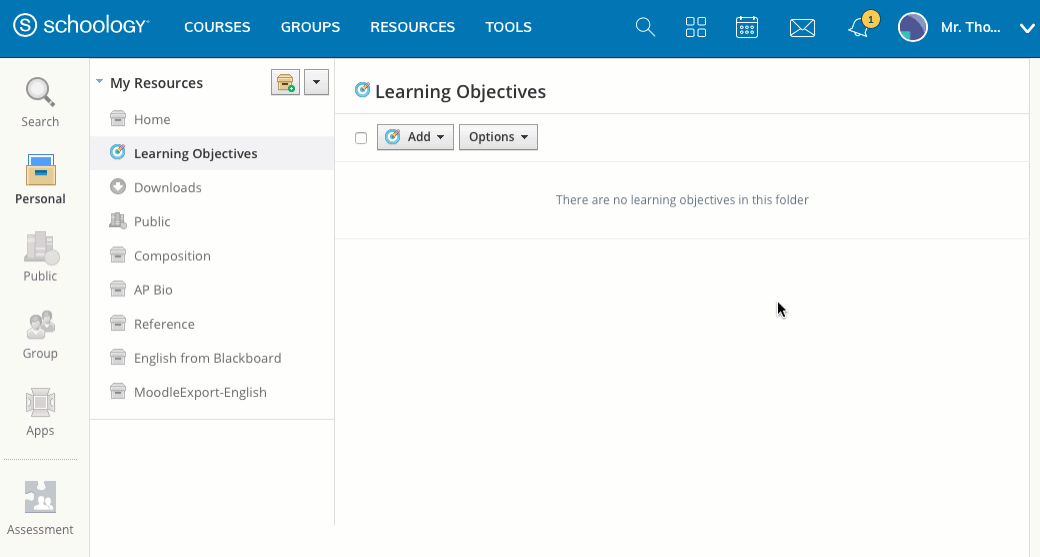Open the Options dropdown
This screenshot has width=1040, height=557.
coord(498,137)
